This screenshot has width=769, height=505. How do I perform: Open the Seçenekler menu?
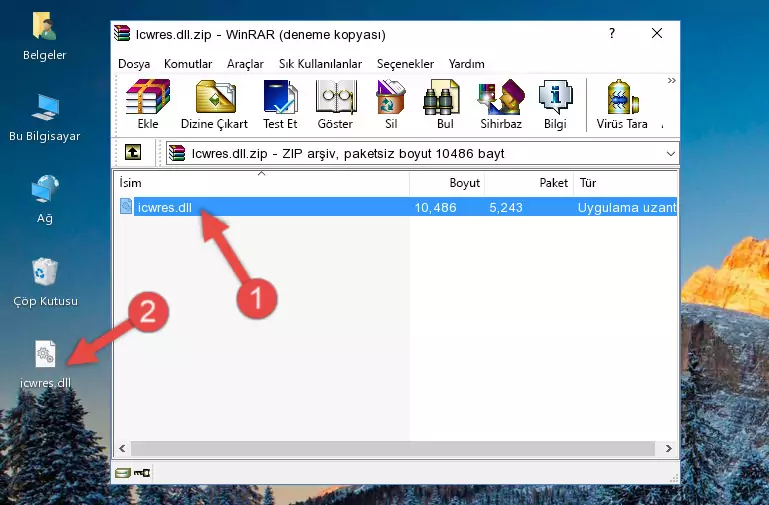click(x=405, y=64)
